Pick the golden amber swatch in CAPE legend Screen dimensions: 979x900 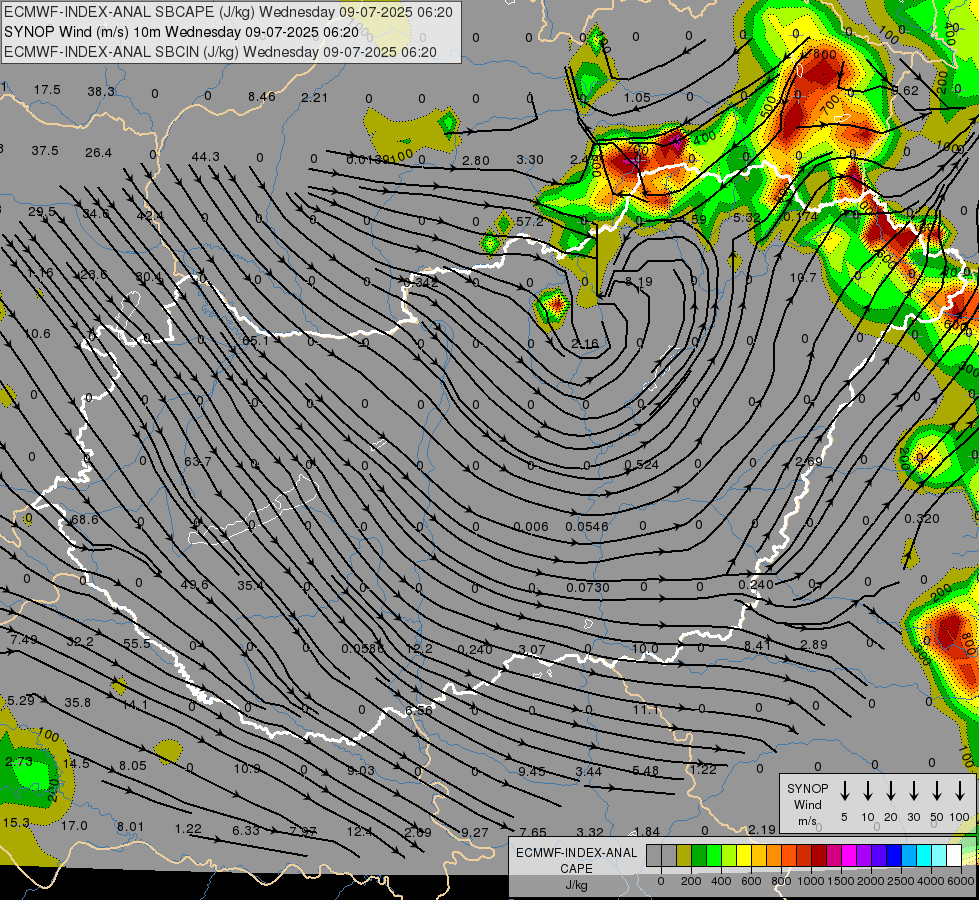pyautogui.click(x=759, y=856)
